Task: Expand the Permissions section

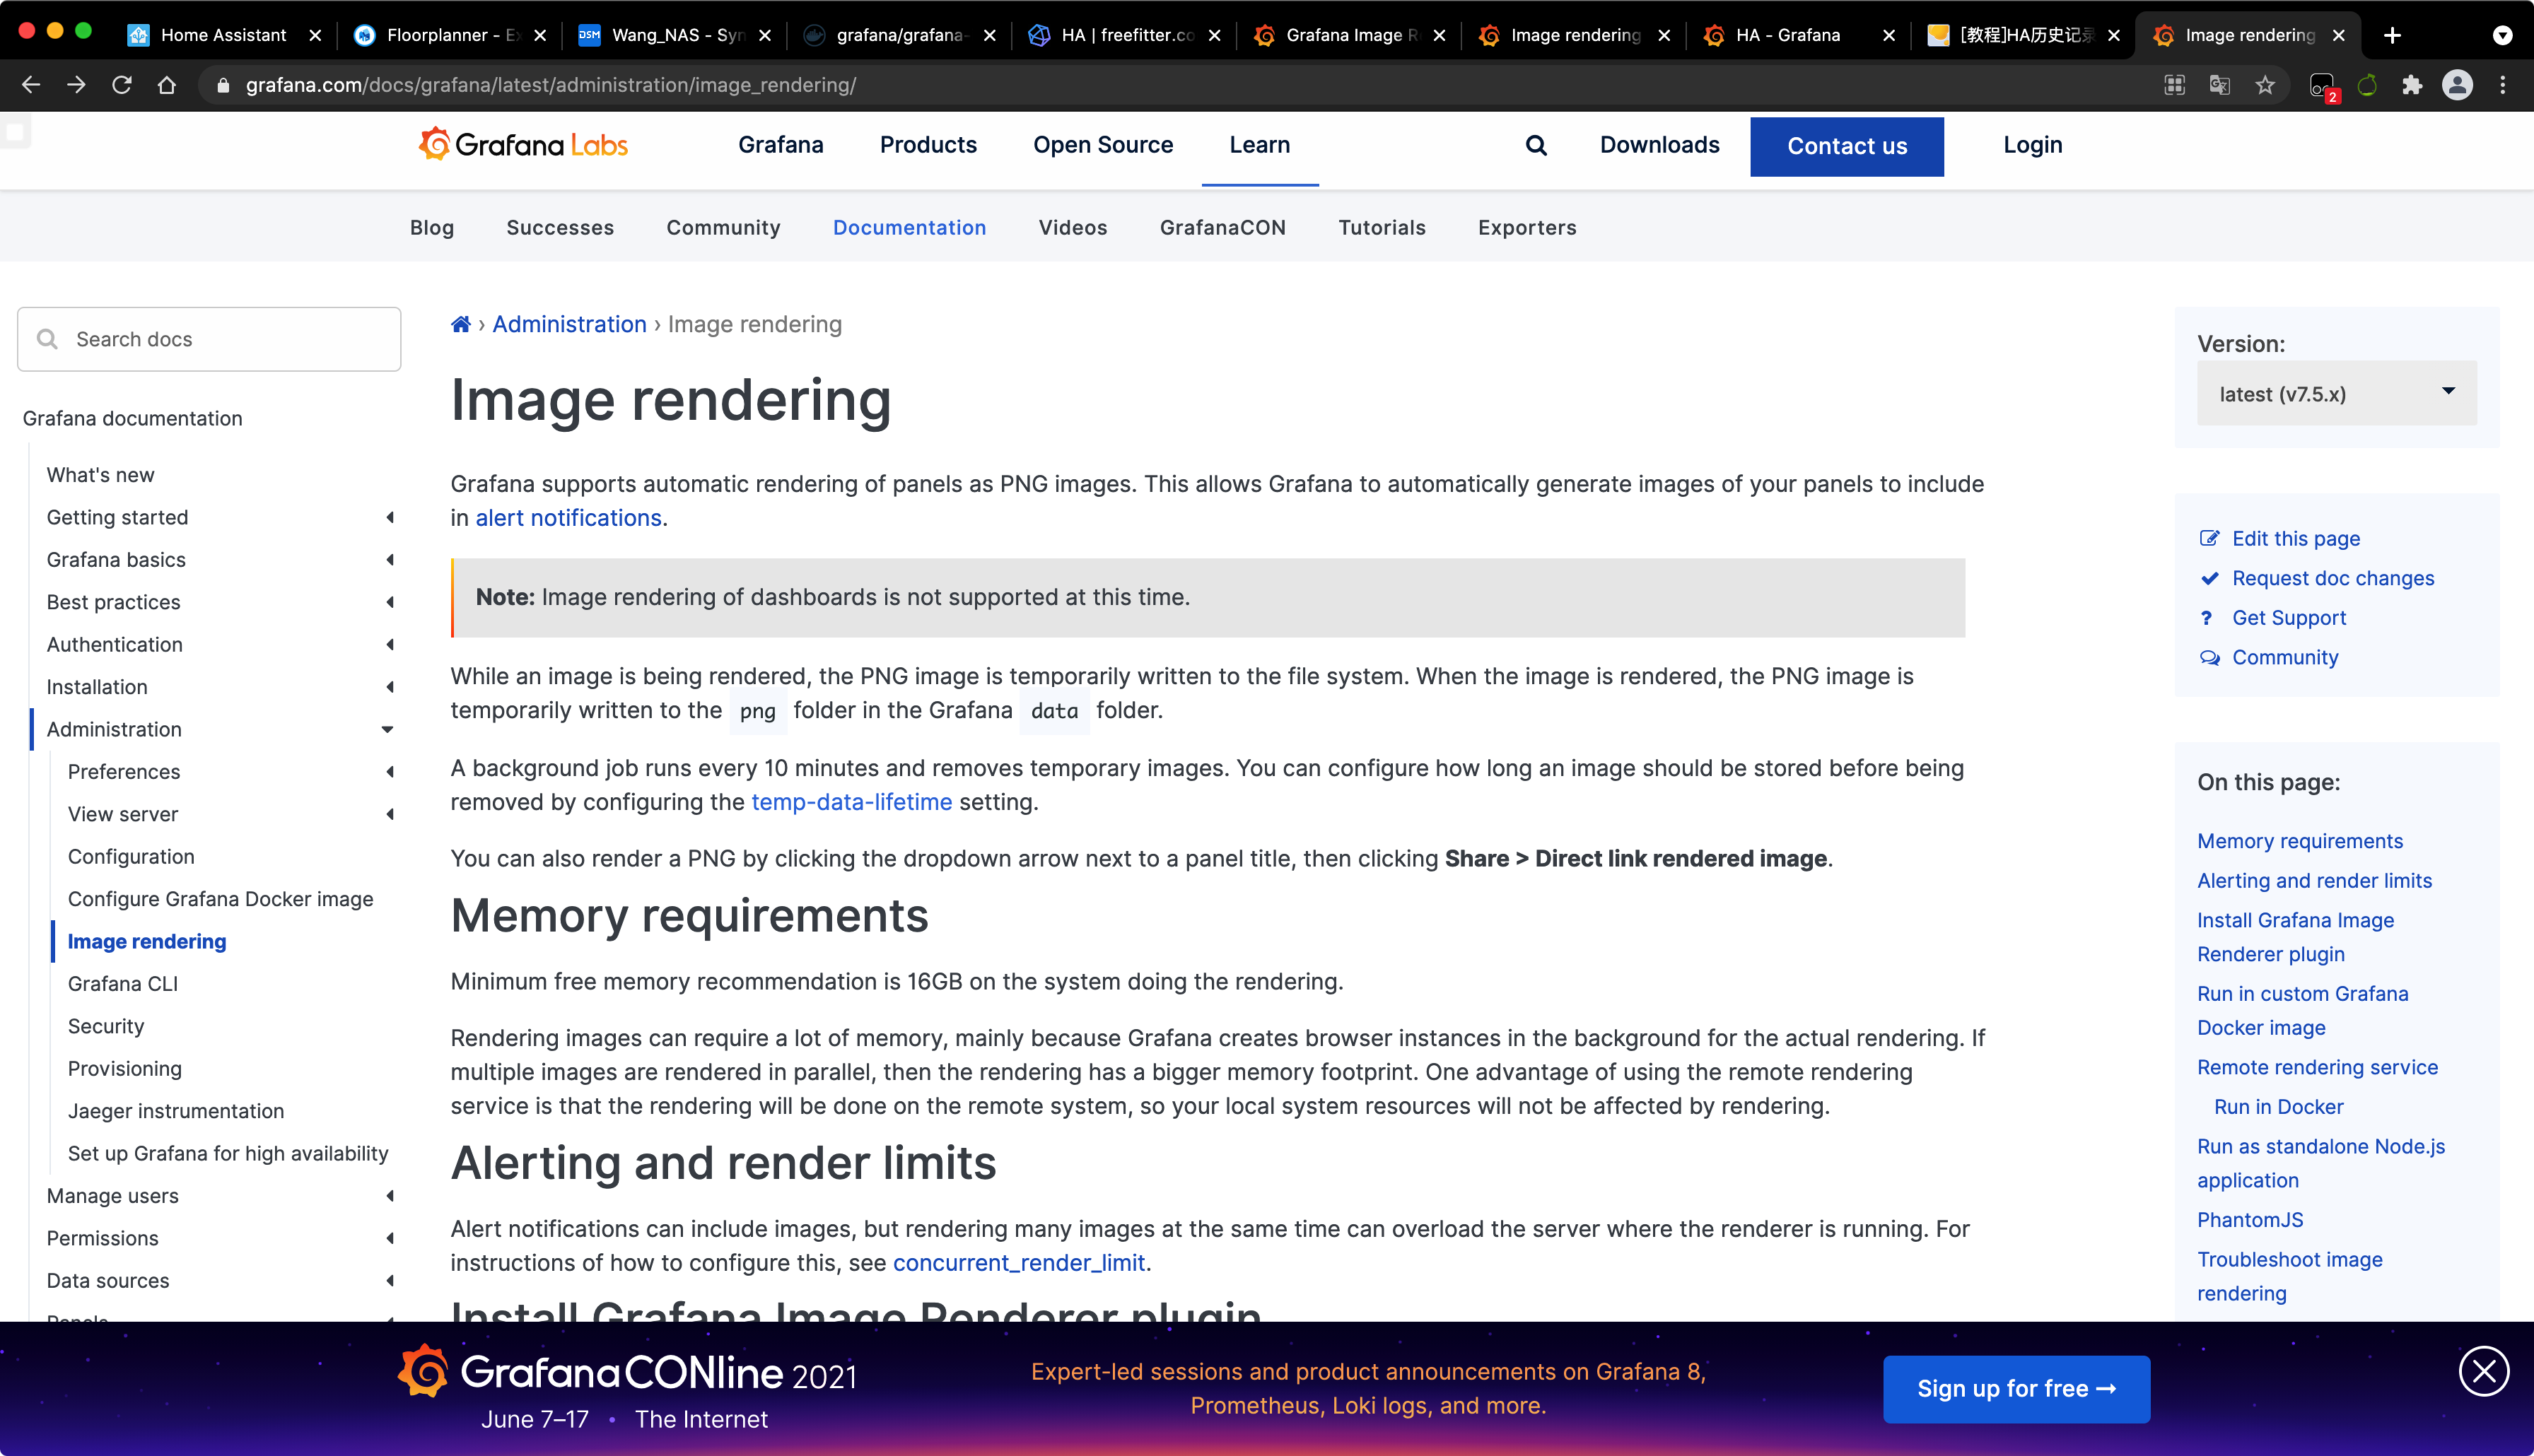Action: [x=389, y=1238]
